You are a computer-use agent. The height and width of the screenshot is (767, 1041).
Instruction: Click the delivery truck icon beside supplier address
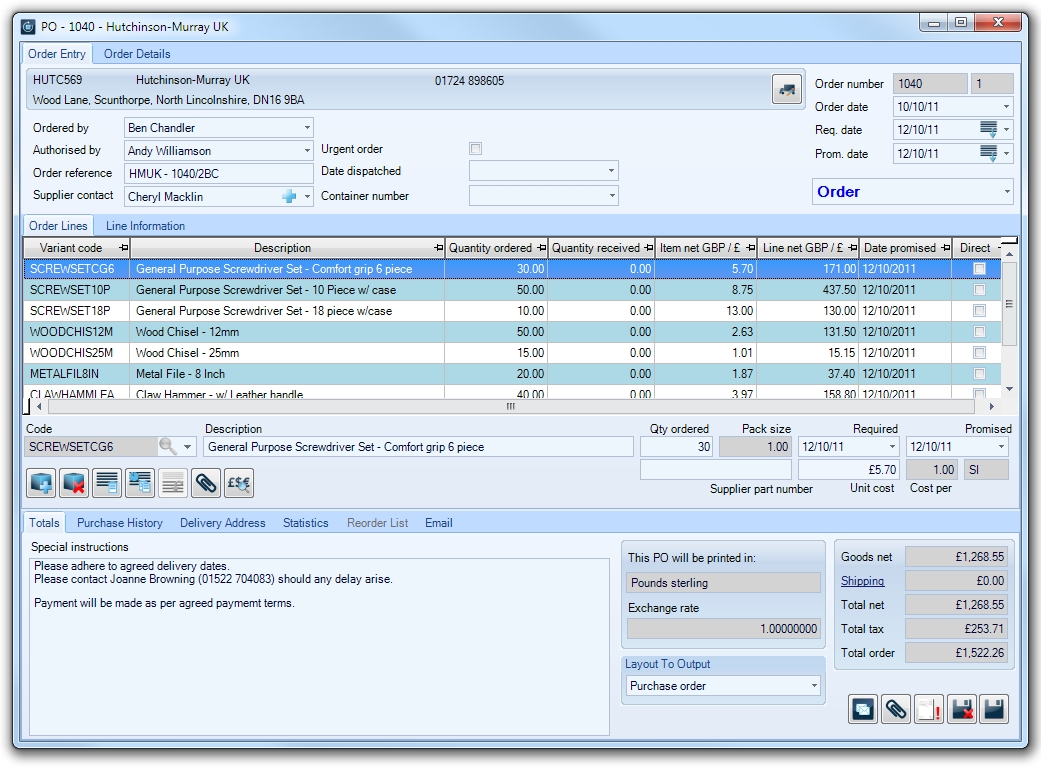coord(787,89)
